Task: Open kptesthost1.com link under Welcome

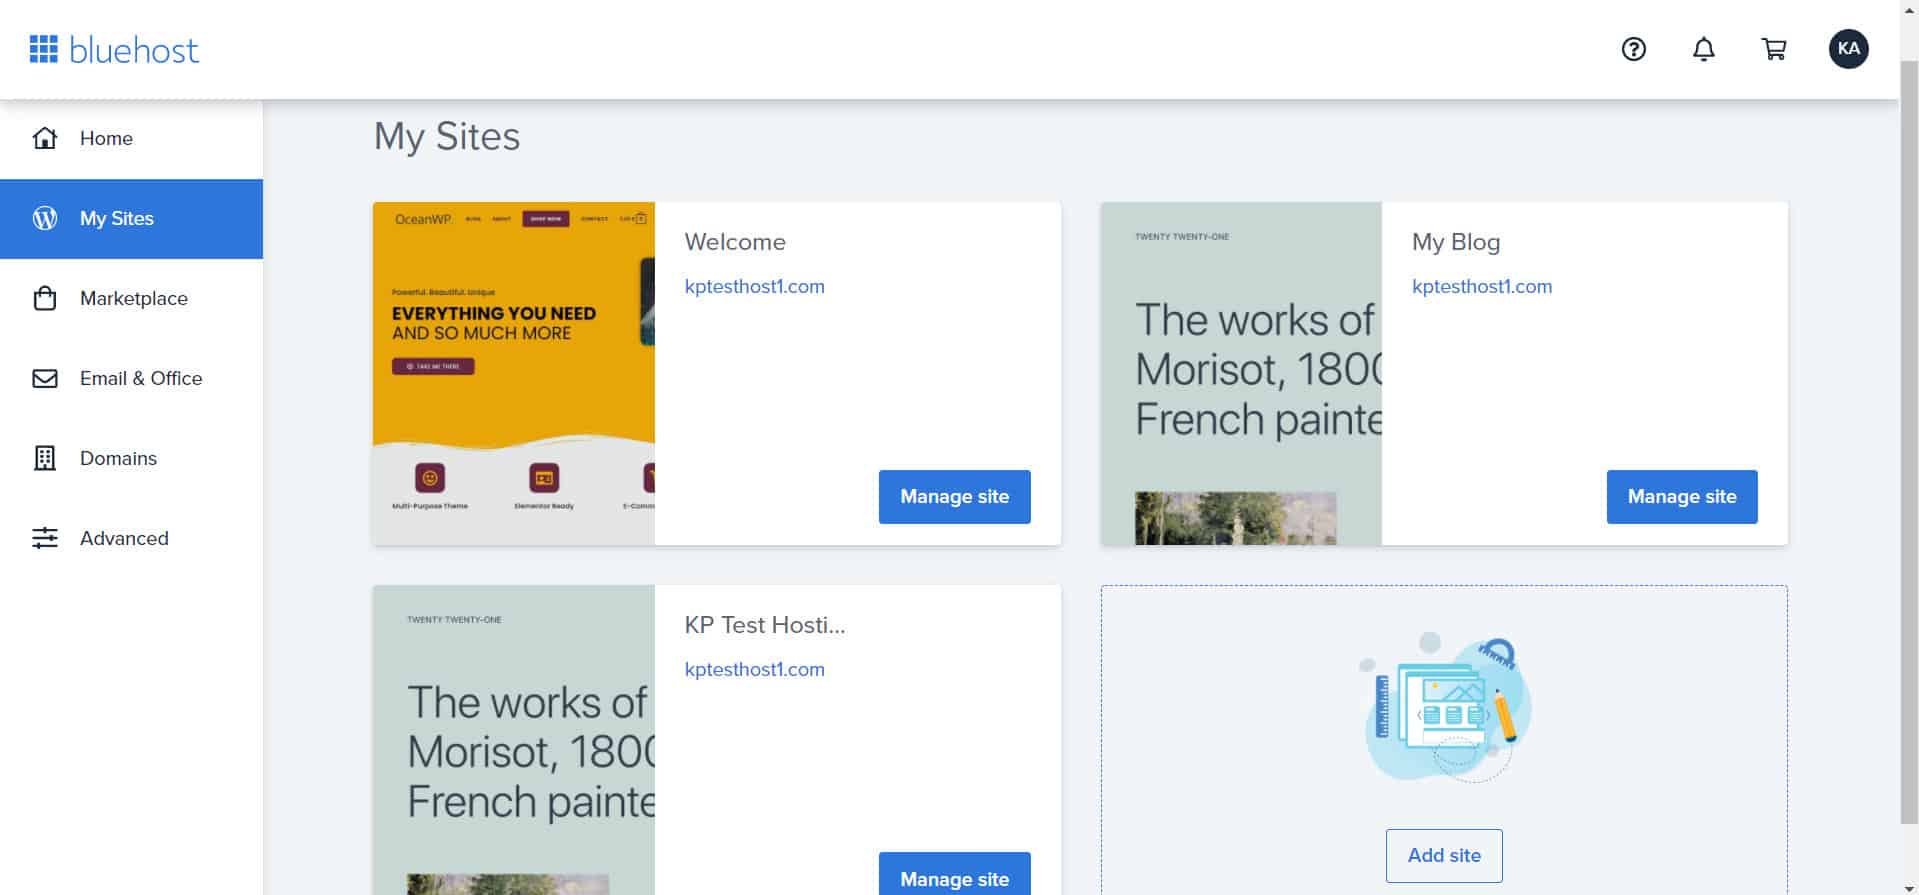Action: pos(754,286)
